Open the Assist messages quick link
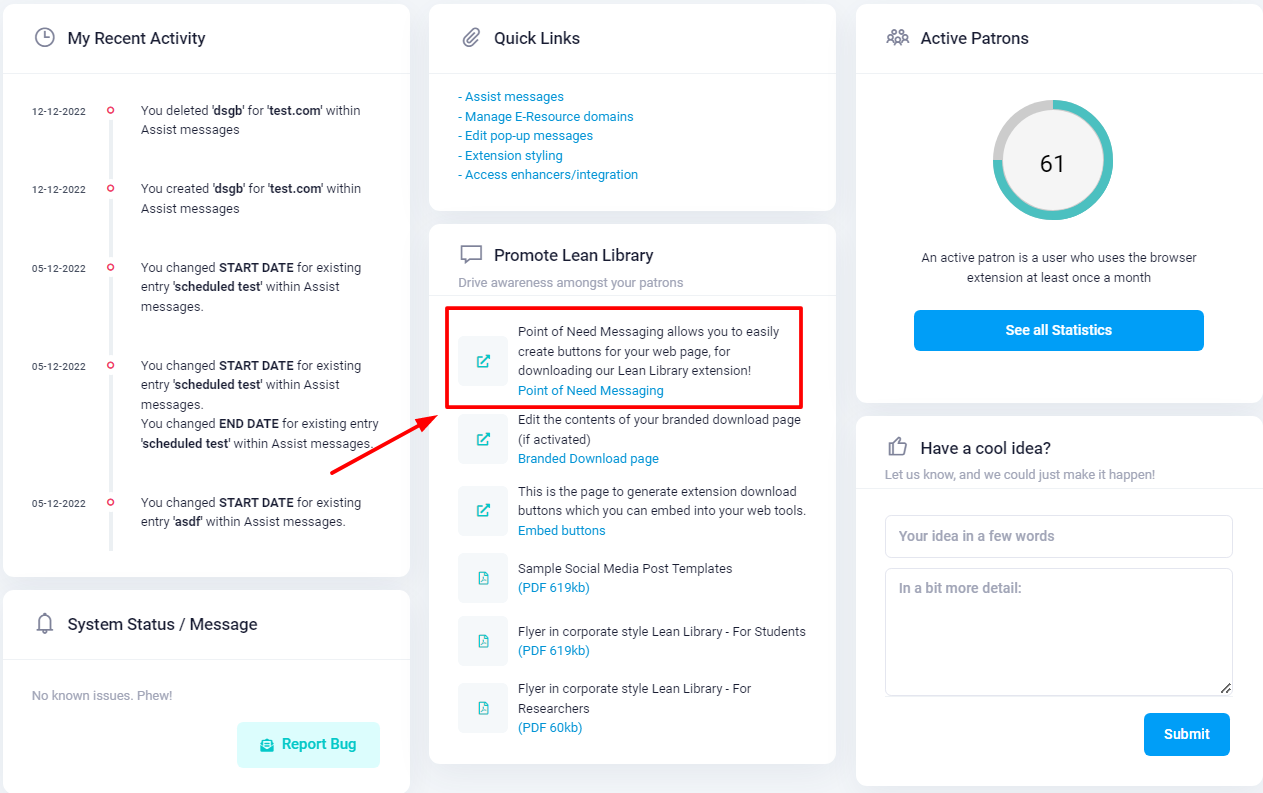 point(511,97)
